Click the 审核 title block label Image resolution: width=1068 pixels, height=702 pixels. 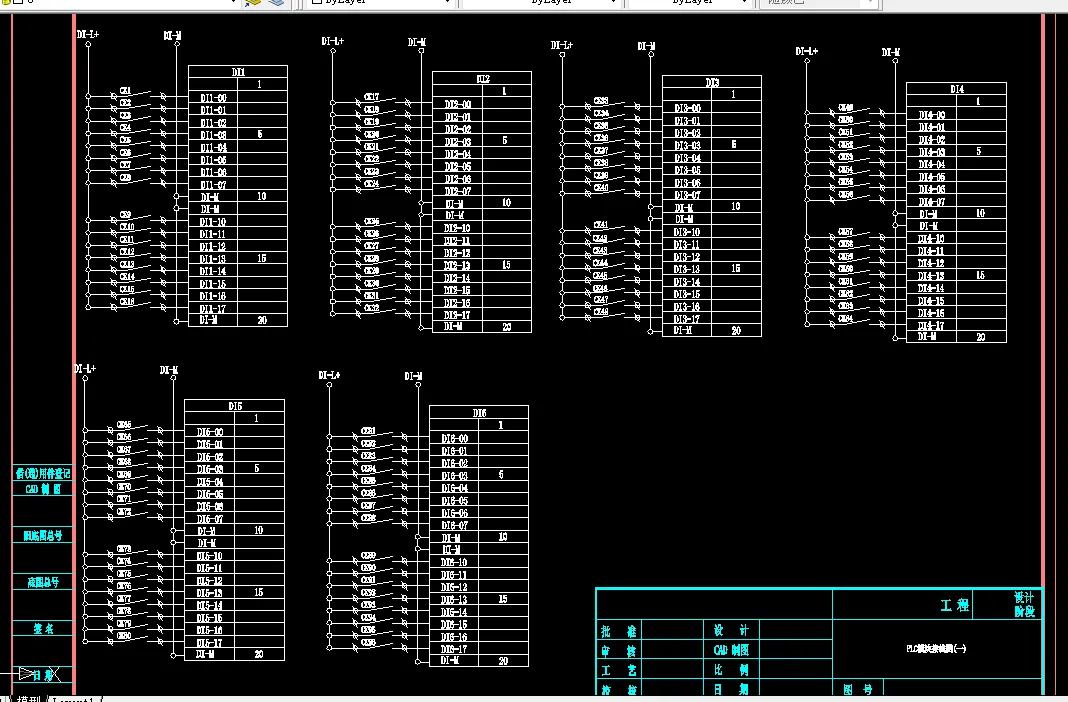[x=618, y=650]
